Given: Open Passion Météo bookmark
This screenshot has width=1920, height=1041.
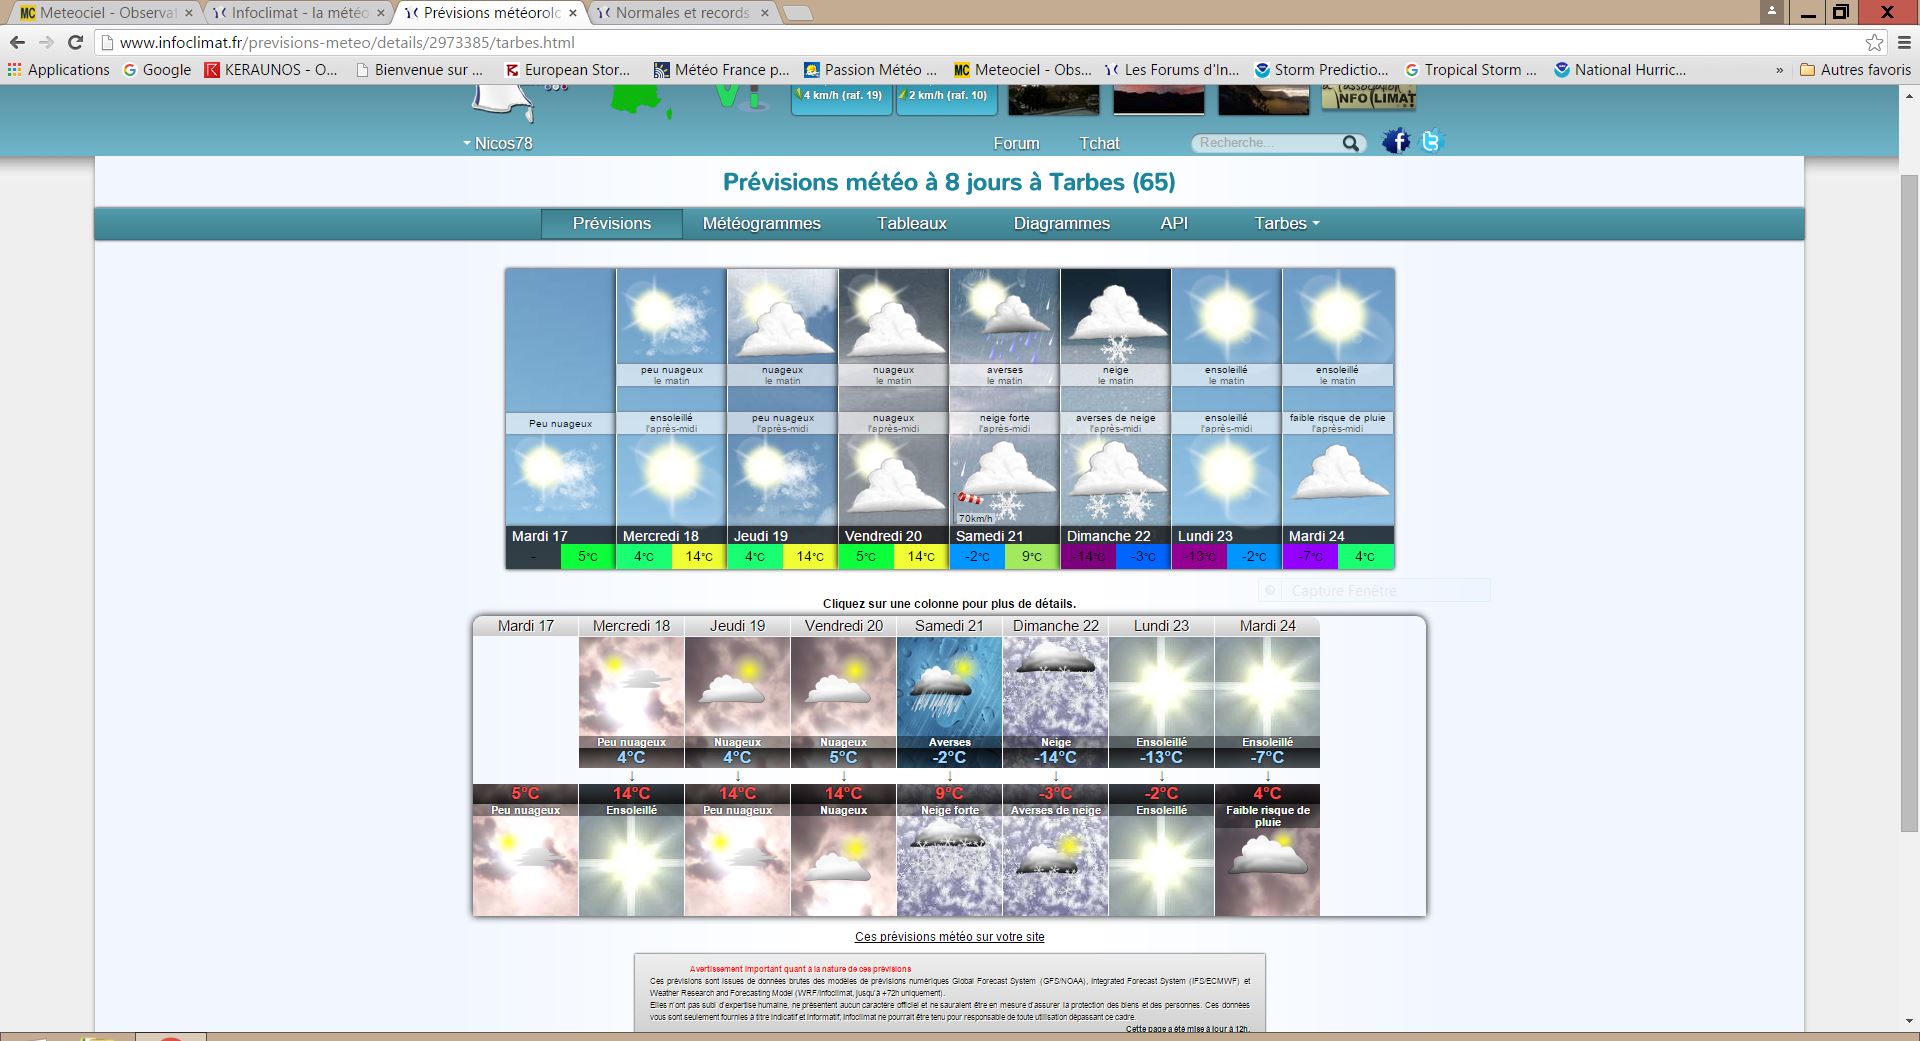Looking at the screenshot, I should (870, 70).
